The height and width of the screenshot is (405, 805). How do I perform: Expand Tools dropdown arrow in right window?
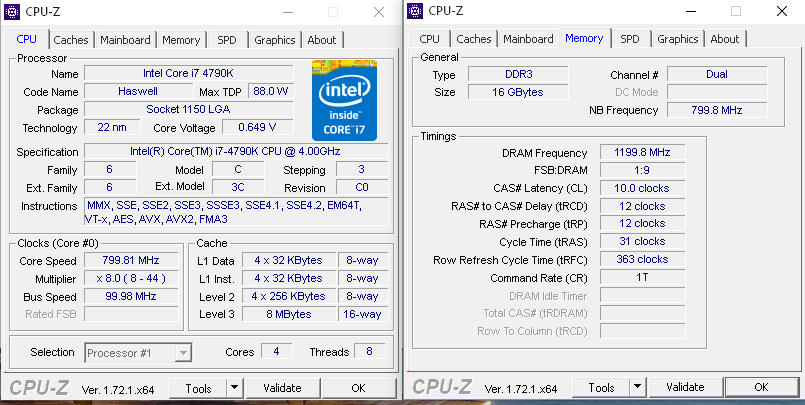(638, 387)
